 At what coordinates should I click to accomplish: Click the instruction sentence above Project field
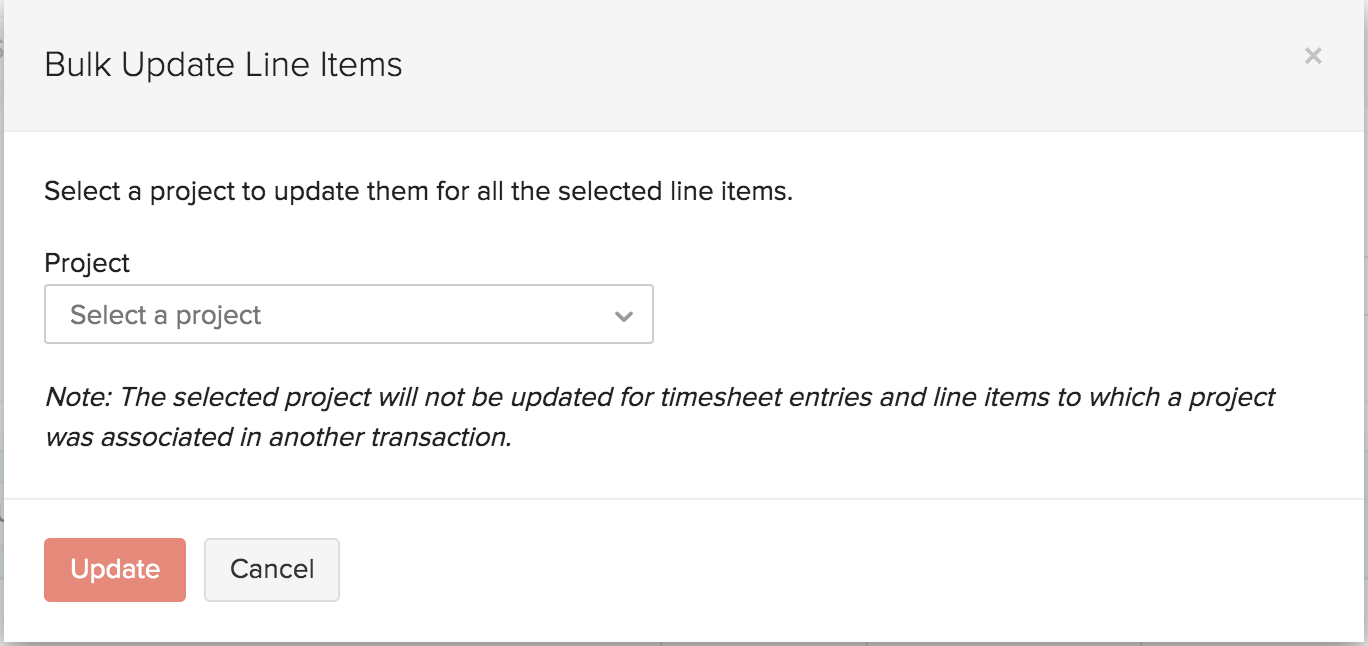418,191
